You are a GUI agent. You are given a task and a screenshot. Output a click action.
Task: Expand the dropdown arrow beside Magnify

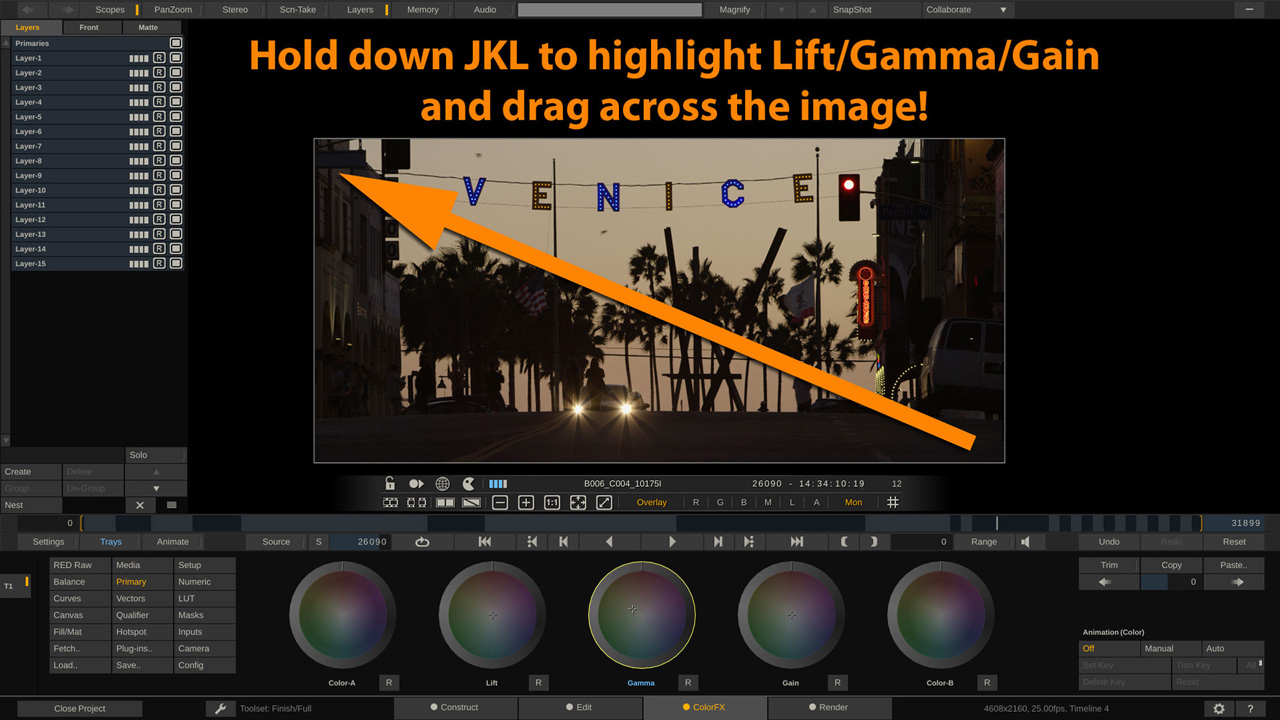point(782,10)
